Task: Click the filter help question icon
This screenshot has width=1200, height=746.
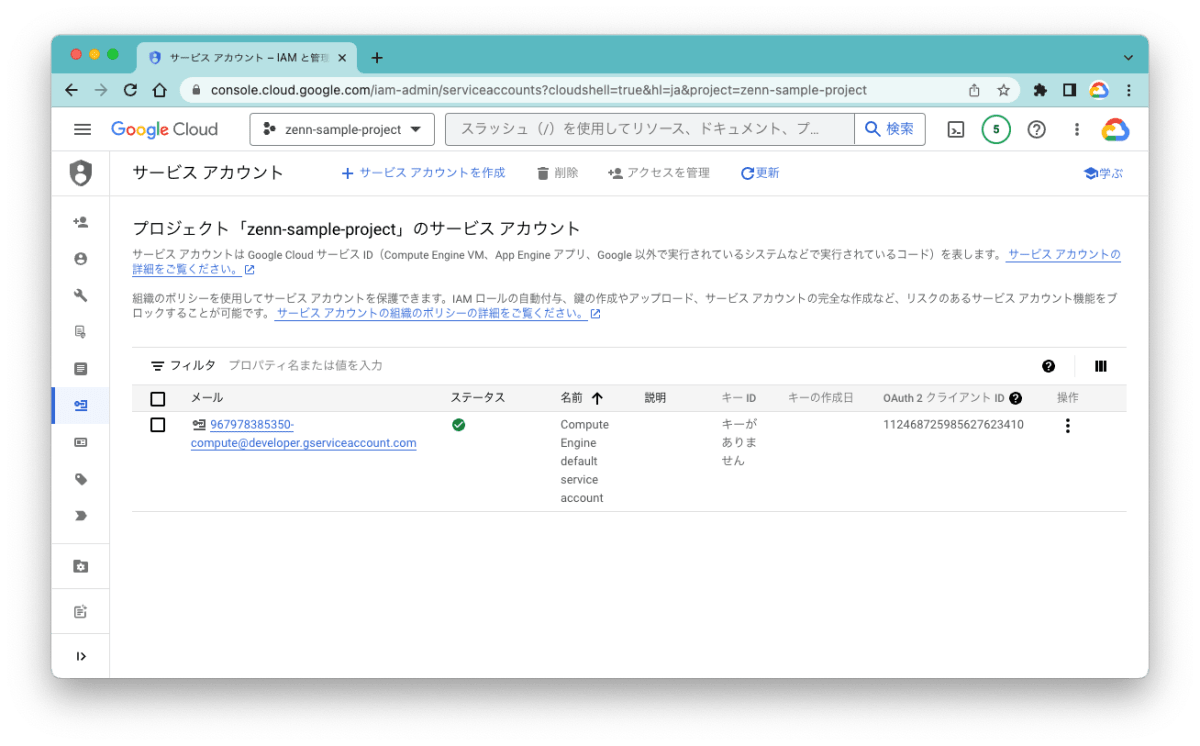Action: [1048, 366]
